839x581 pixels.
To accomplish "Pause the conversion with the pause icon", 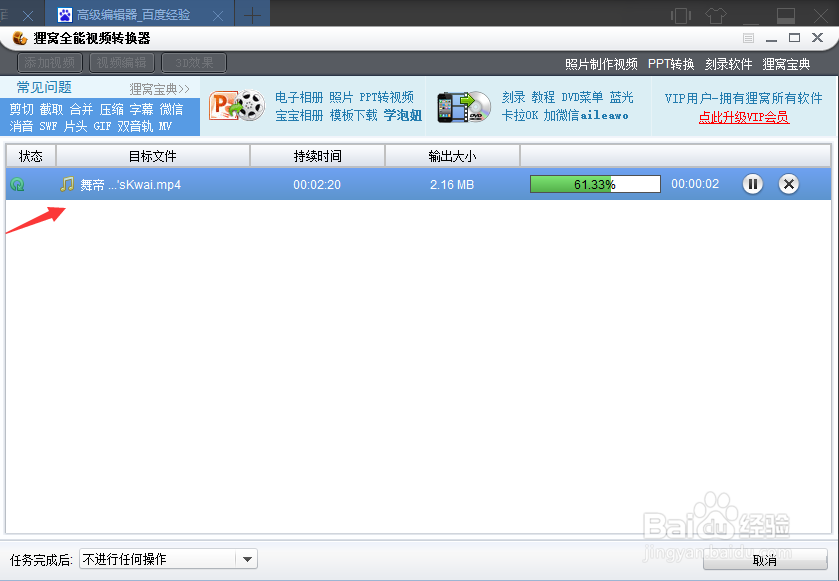I will (752, 184).
